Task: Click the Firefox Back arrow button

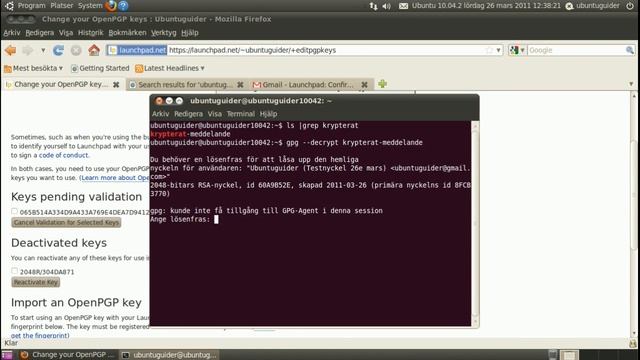Action: point(11,50)
